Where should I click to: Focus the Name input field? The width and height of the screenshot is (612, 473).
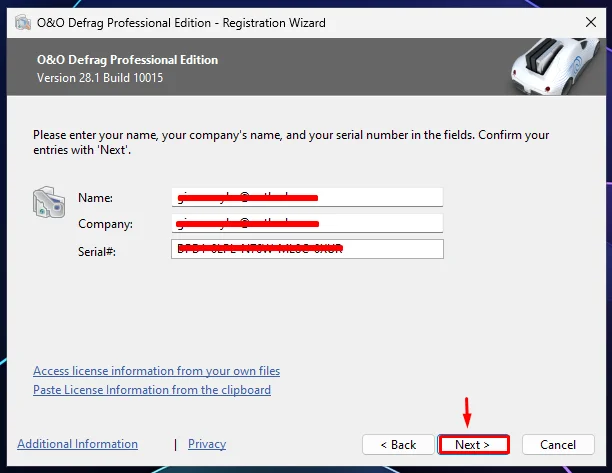307,197
